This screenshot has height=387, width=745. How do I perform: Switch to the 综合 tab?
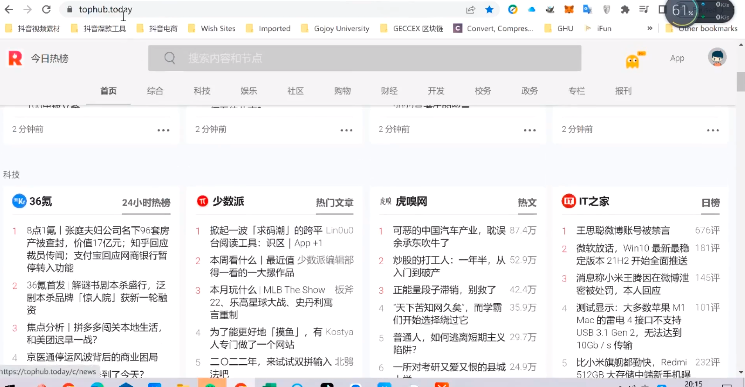155,91
